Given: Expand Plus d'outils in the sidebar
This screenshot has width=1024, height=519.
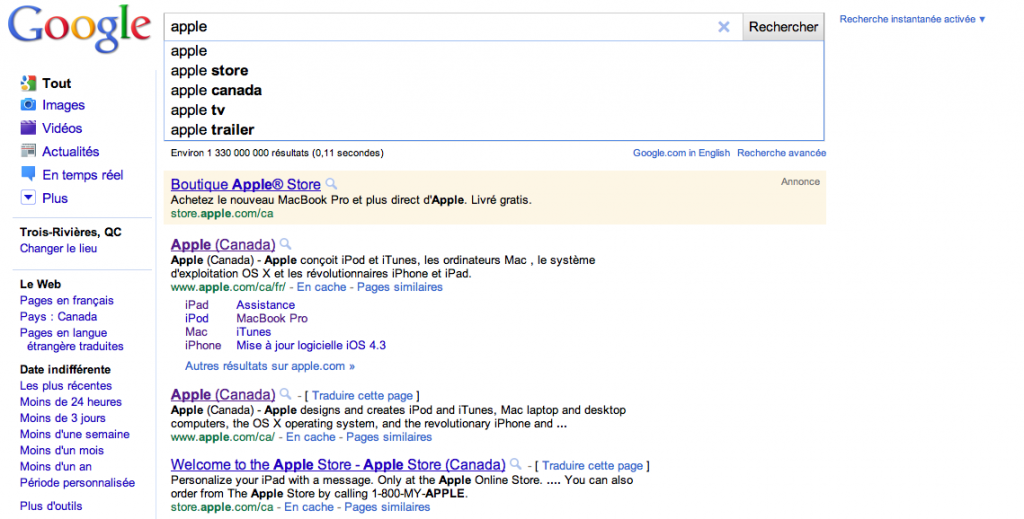Looking at the screenshot, I should tap(51, 506).
